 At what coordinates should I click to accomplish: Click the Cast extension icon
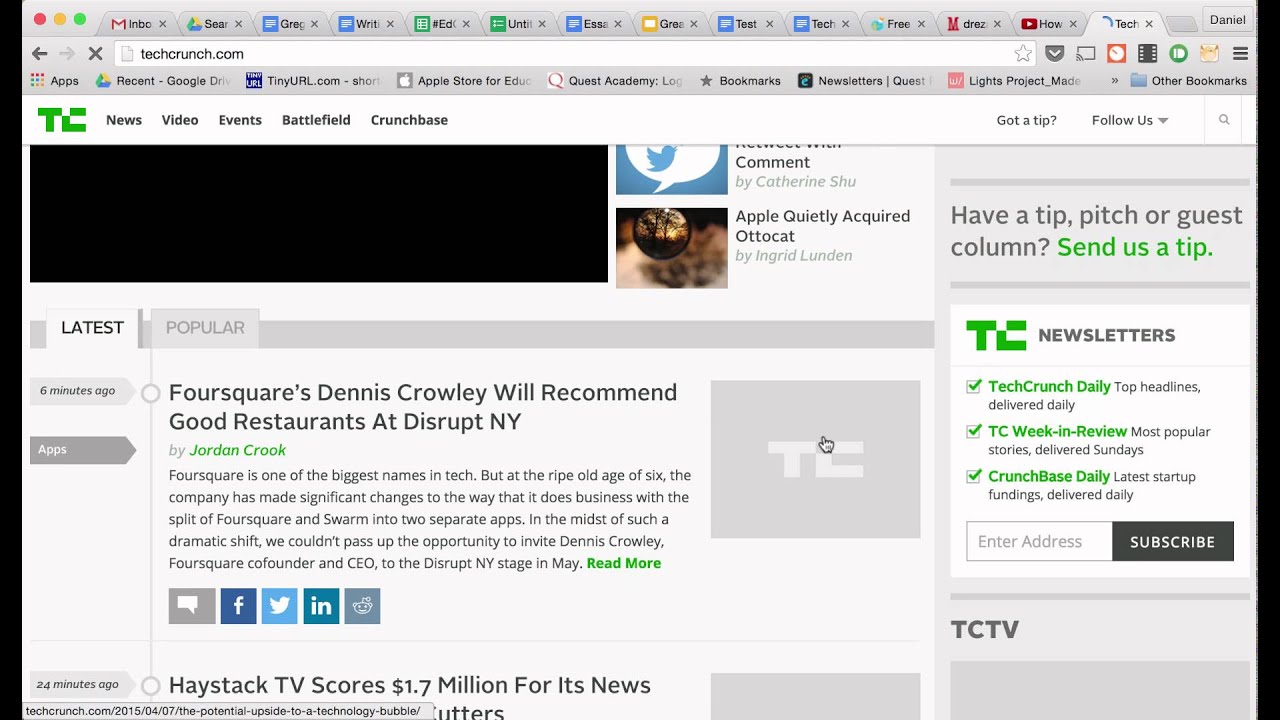coord(1086,54)
